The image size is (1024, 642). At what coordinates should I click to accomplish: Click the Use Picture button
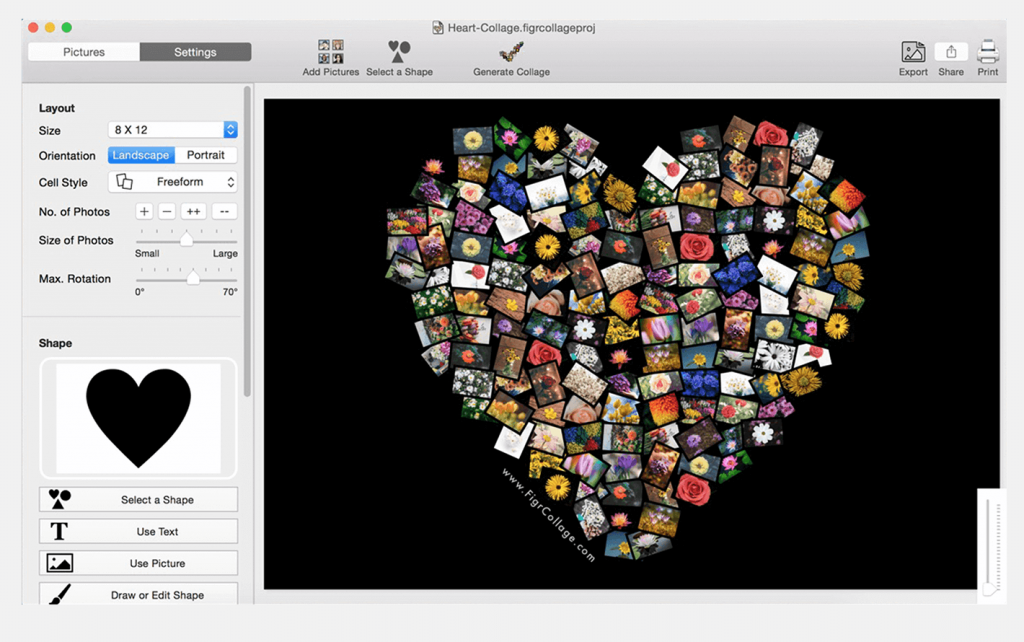pyautogui.click(x=138, y=563)
